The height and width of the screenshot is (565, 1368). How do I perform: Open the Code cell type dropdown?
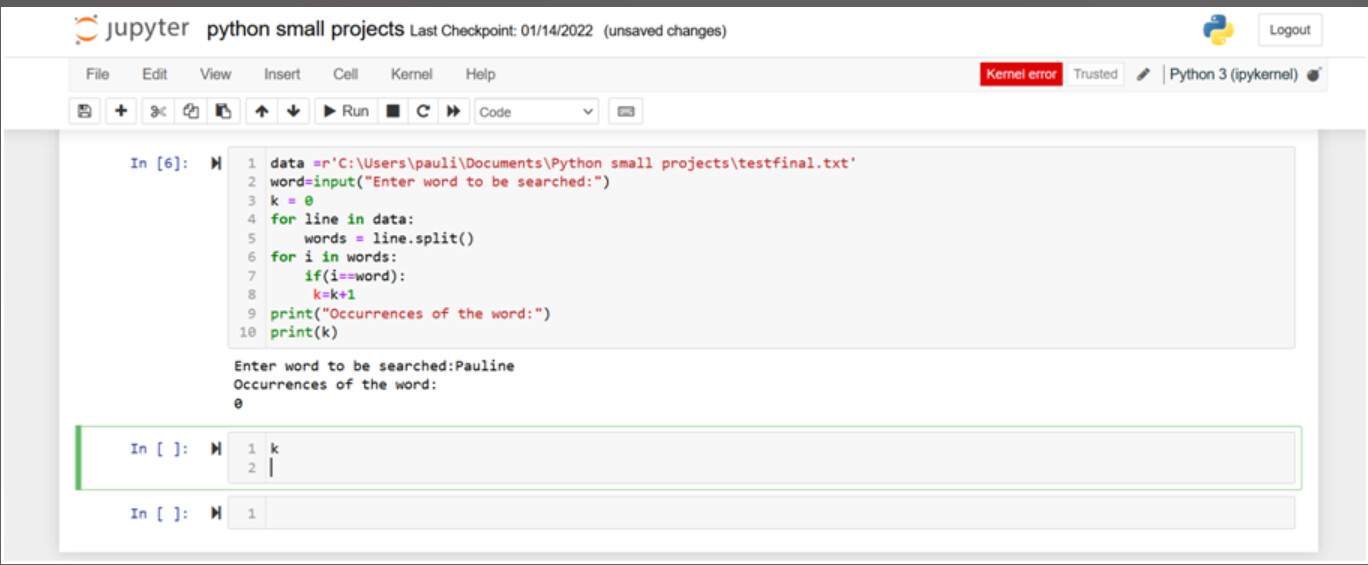click(537, 112)
